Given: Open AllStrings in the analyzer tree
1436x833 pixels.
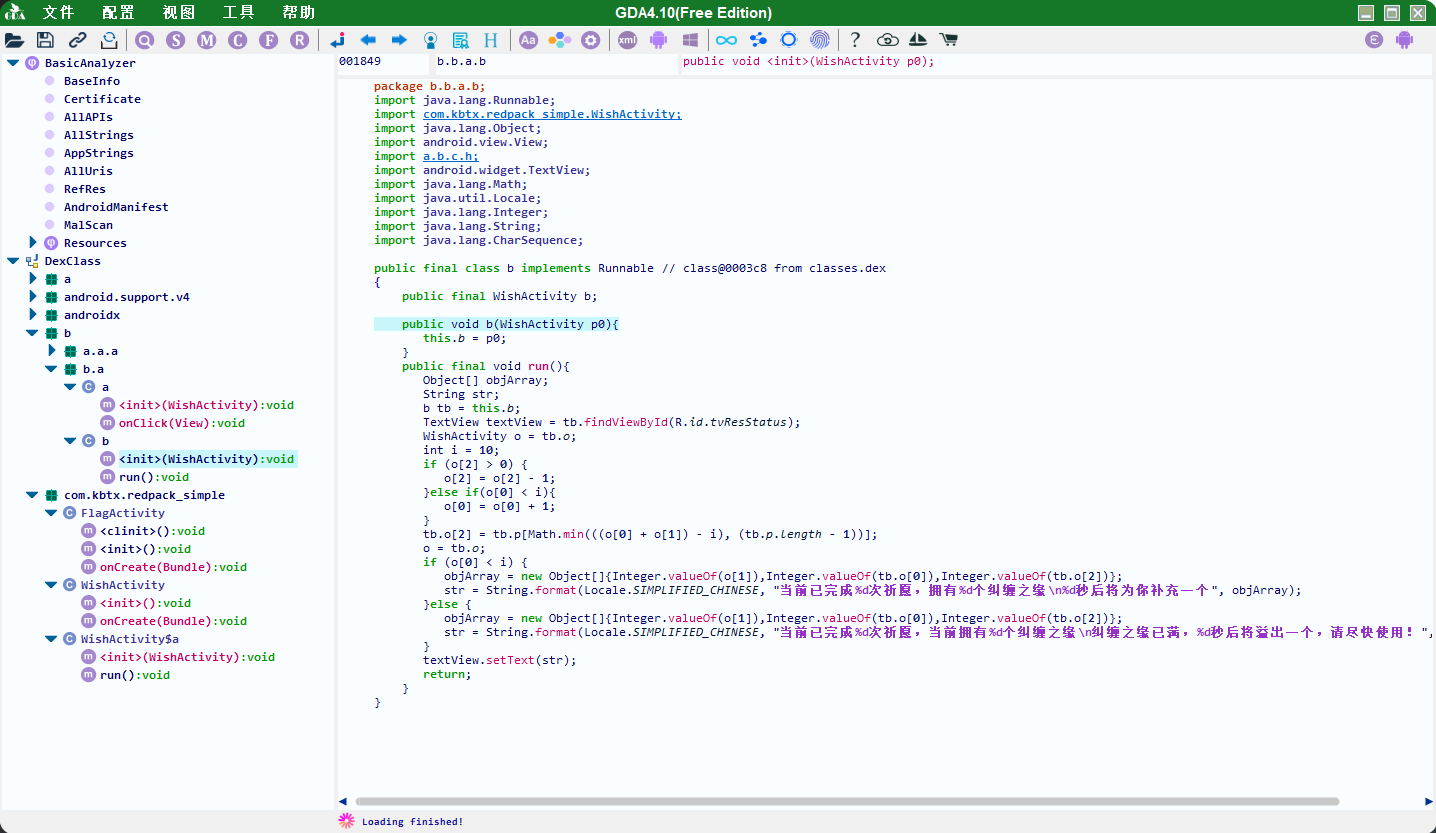Looking at the screenshot, I should tap(99, 135).
